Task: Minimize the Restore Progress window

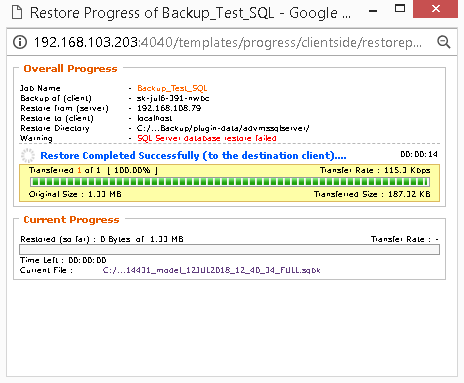Action: point(373,11)
